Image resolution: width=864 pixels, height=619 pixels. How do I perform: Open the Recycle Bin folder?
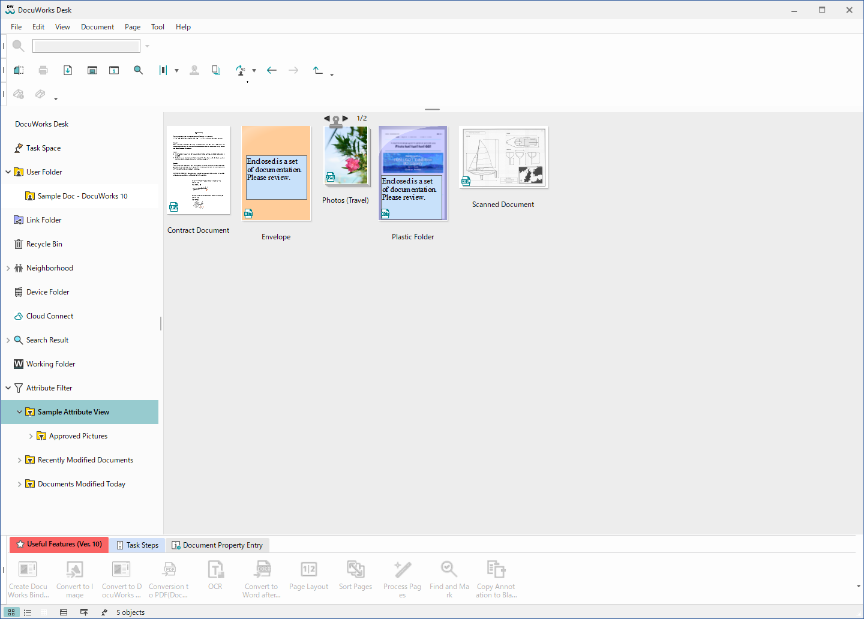pyautogui.click(x=43, y=244)
